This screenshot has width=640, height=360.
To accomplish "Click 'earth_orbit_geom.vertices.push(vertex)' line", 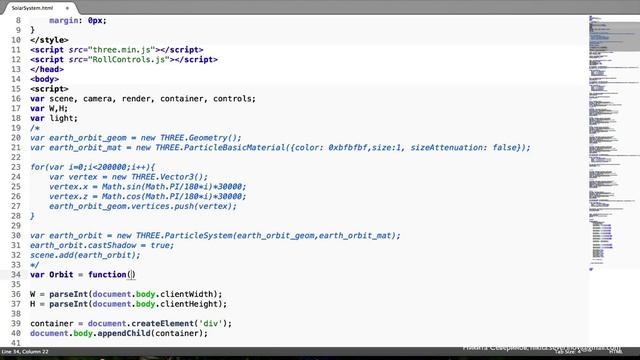I will click(x=143, y=207).
